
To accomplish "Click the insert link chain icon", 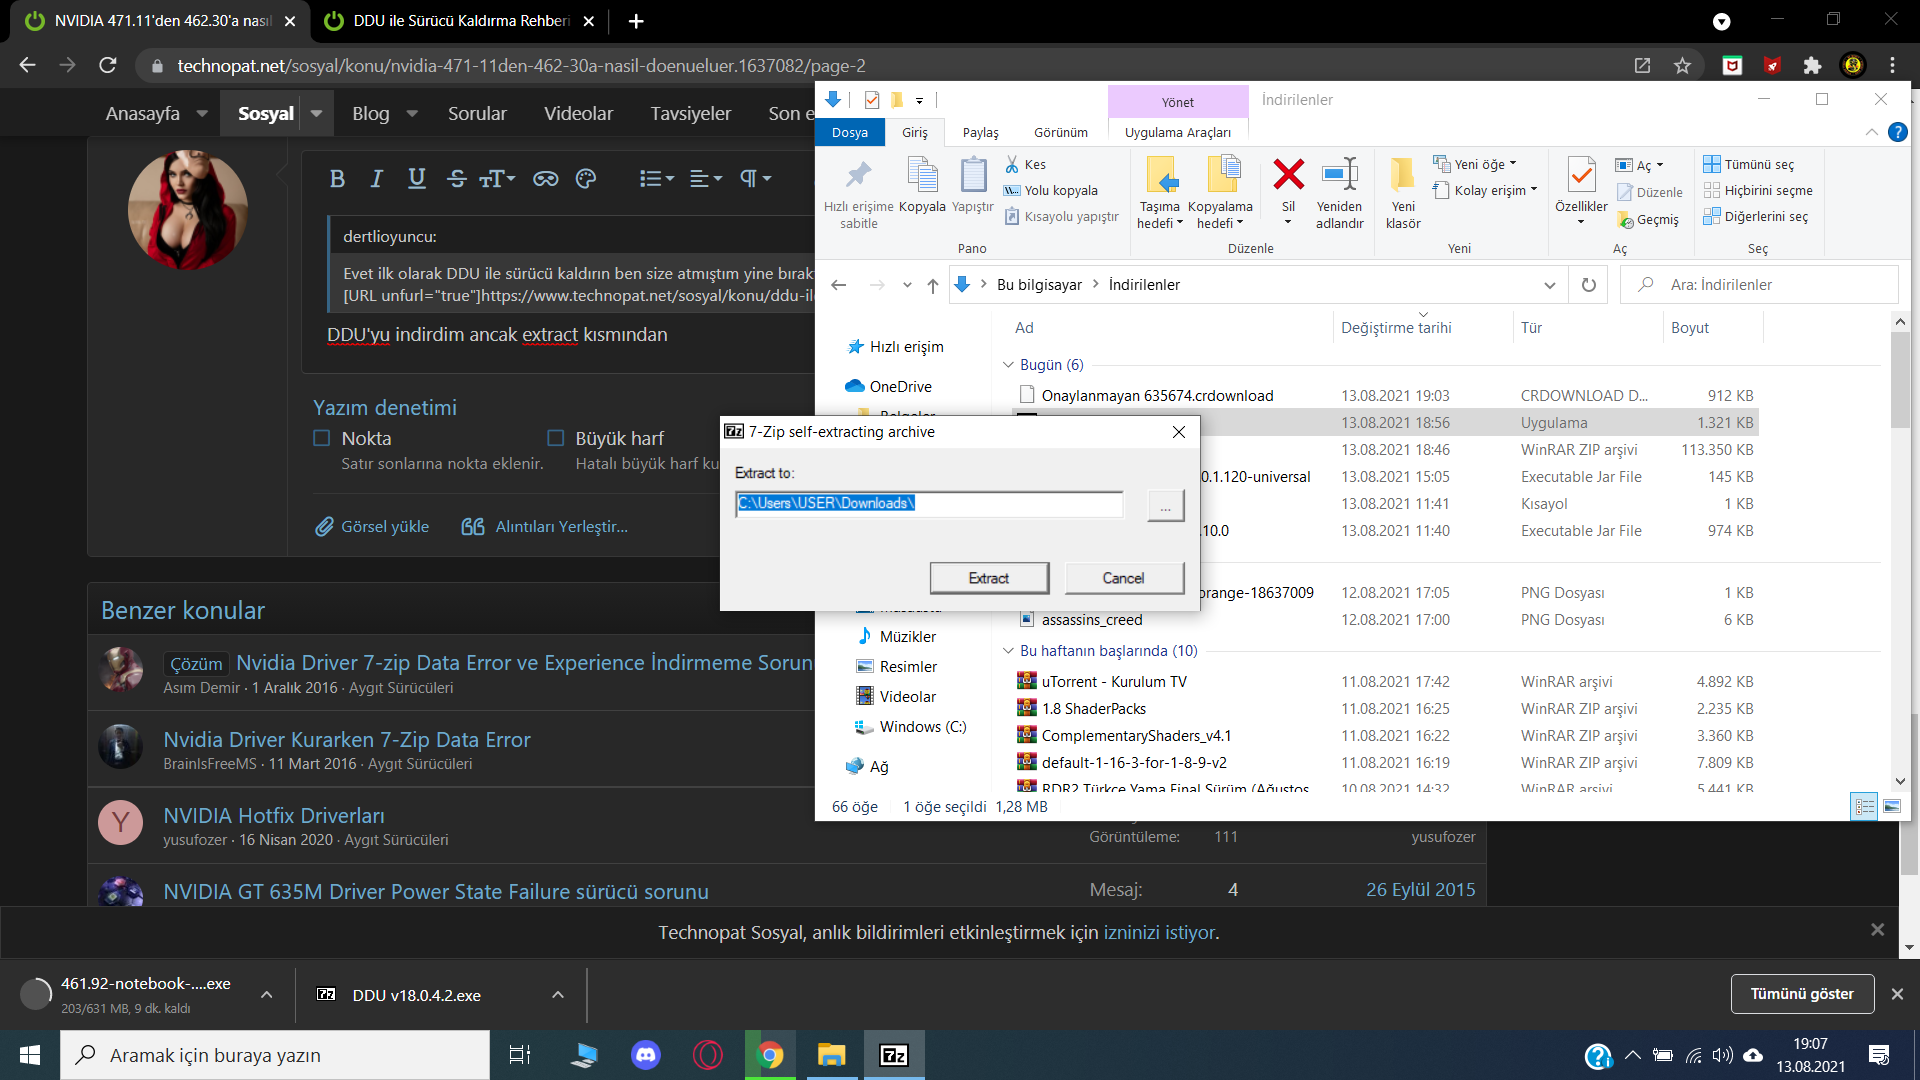I will (x=545, y=179).
